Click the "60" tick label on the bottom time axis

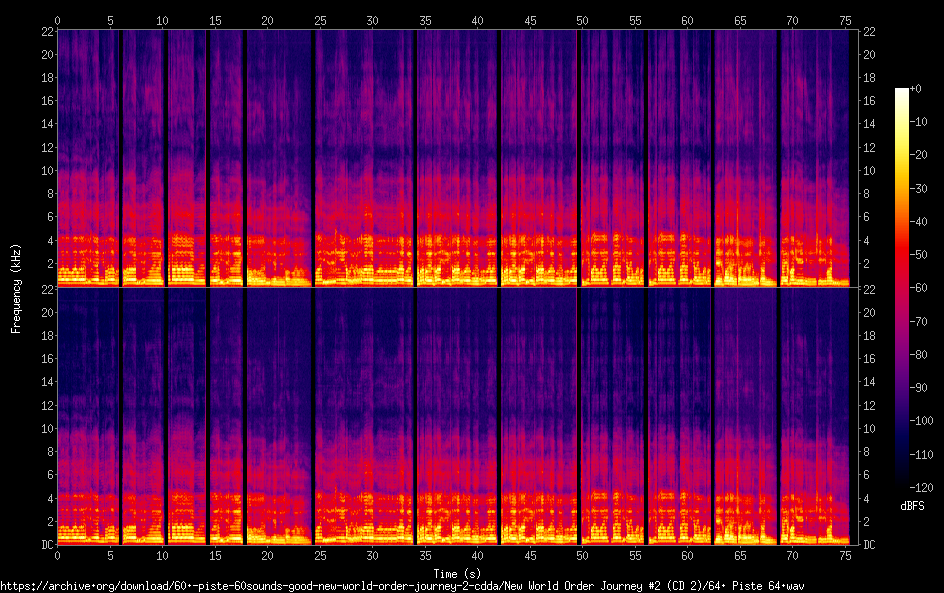coord(688,556)
